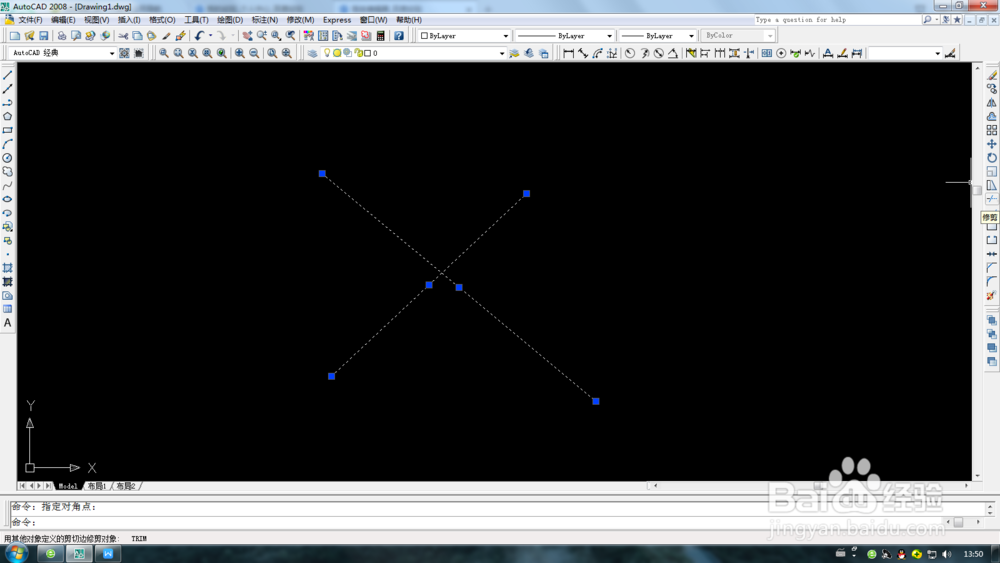
Task: Click the taskbar clock showing 13:50
Action: [x=973, y=554]
